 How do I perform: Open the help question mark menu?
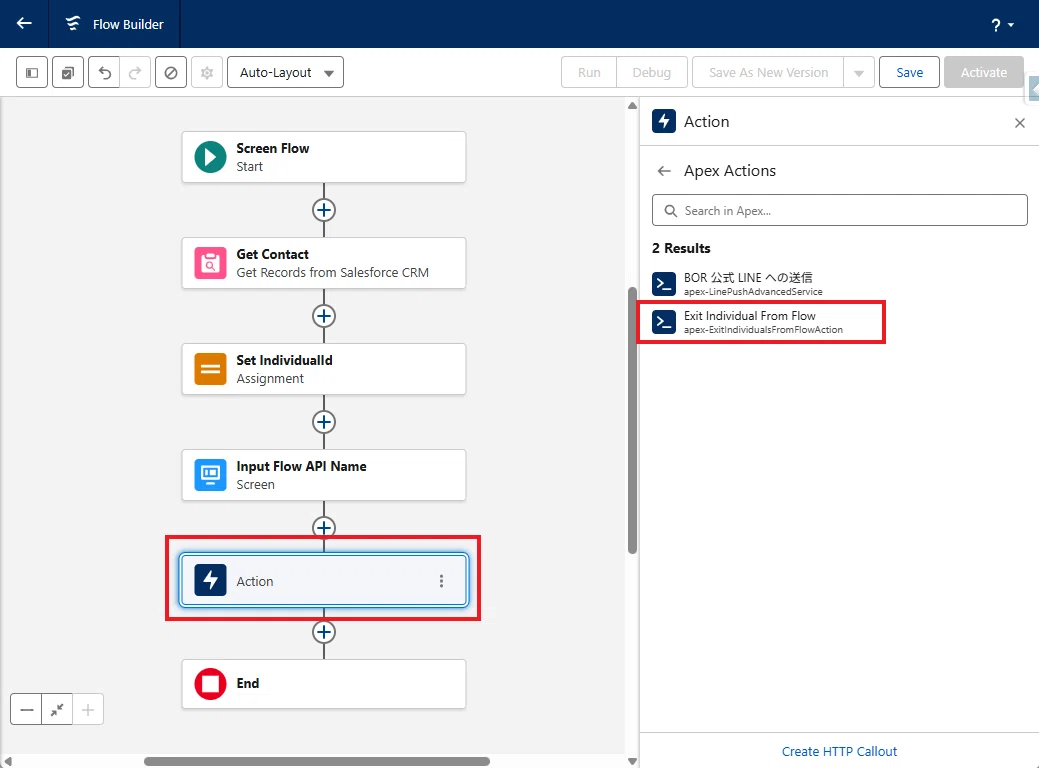[1002, 25]
